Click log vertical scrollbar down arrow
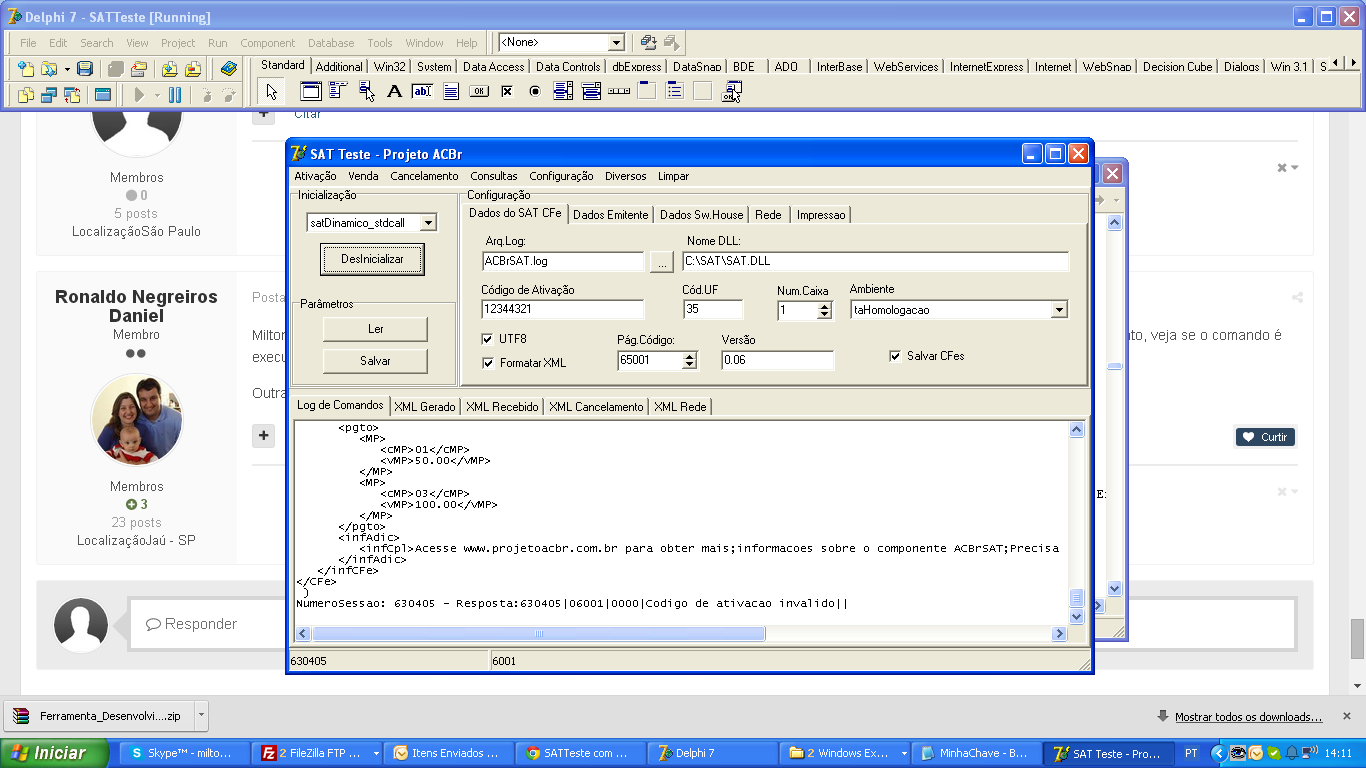Image resolution: width=1366 pixels, height=768 pixels. point(1077,617)
